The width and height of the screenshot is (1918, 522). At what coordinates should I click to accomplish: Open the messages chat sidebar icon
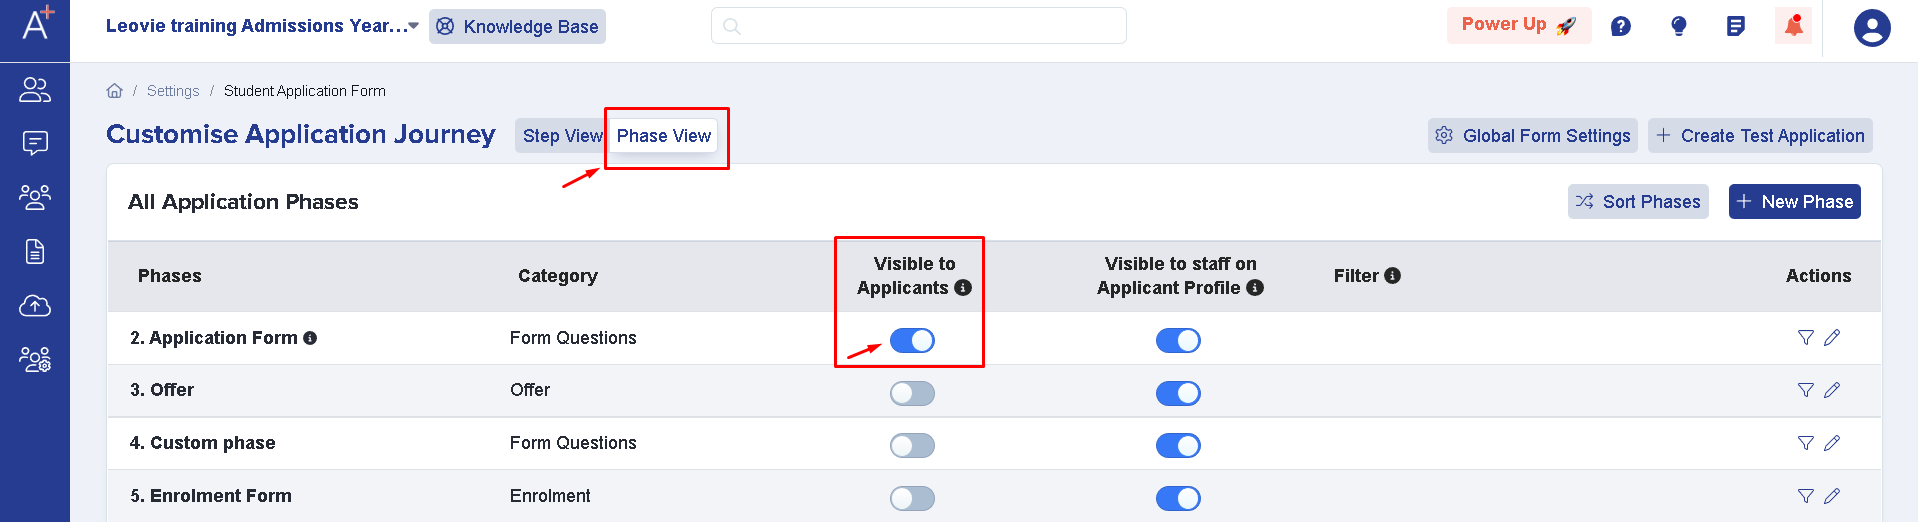tap(35, 143)
